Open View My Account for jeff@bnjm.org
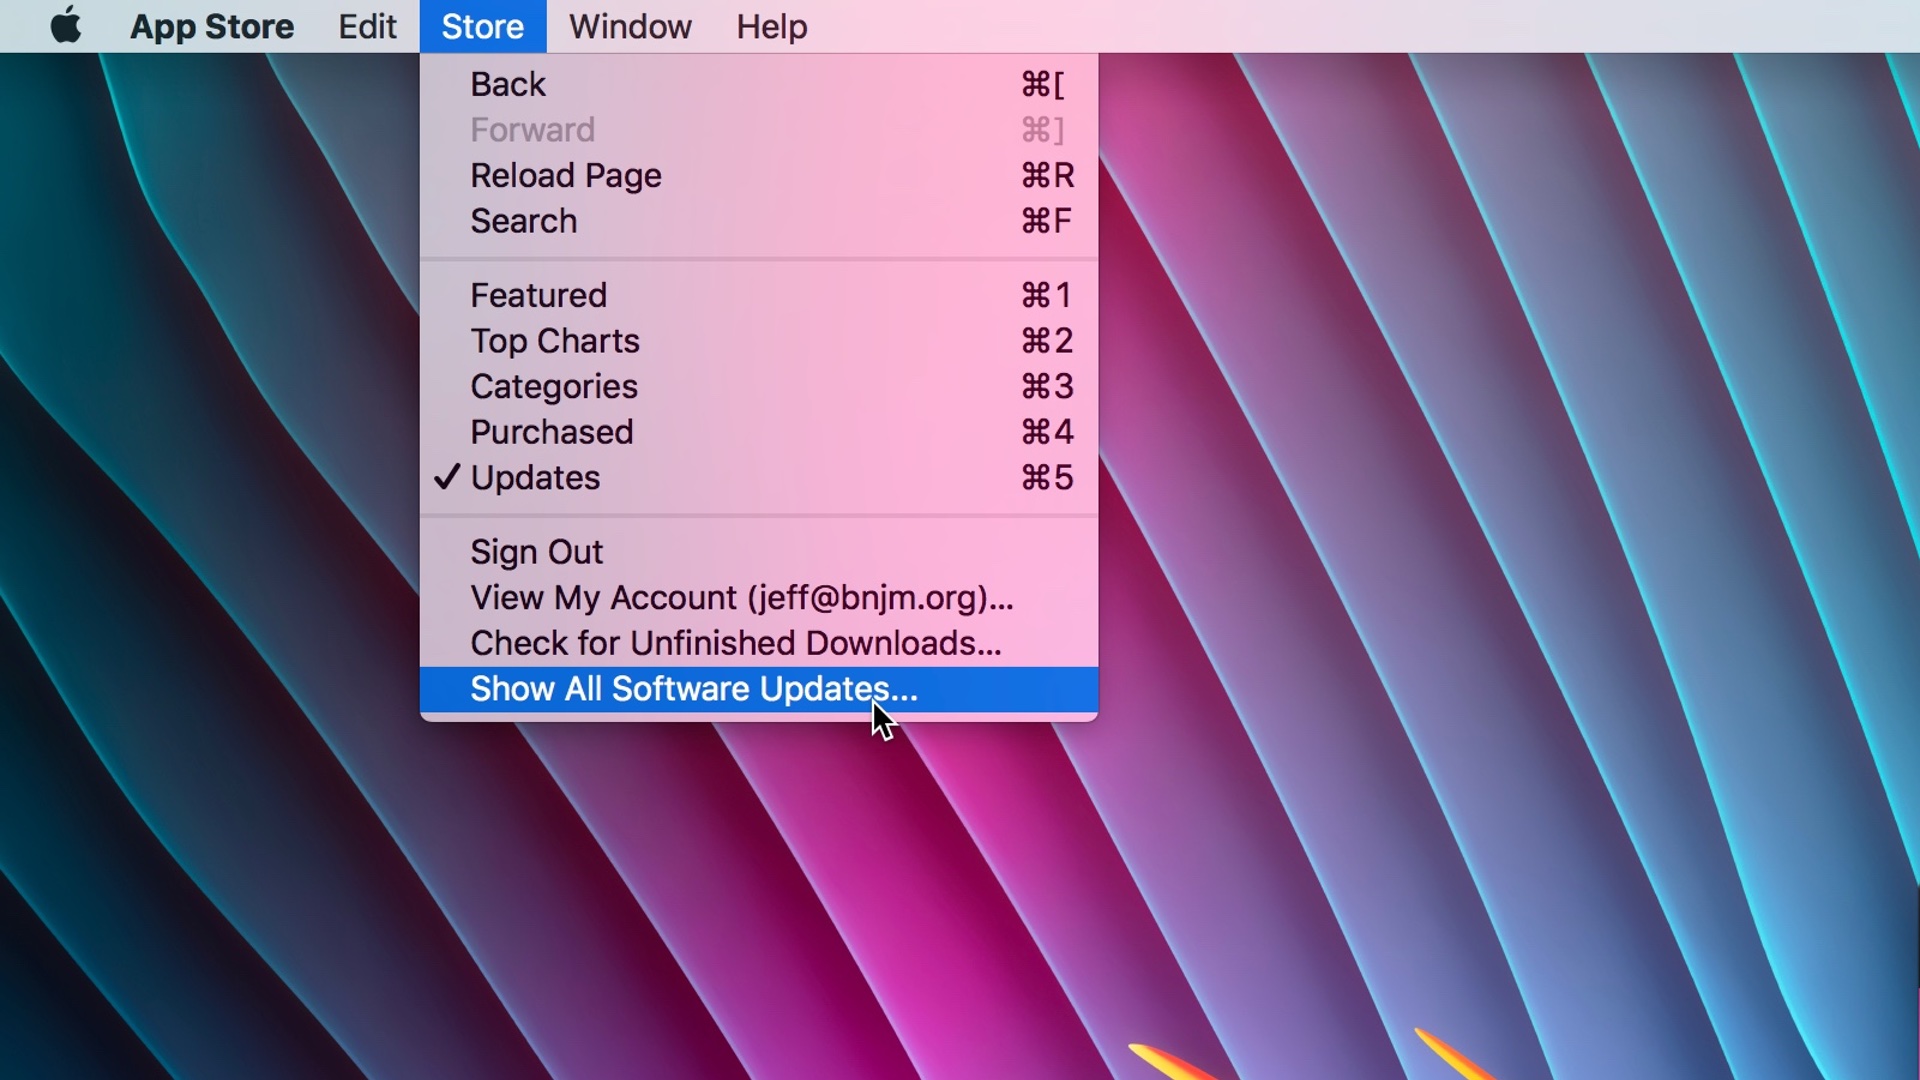This screenshot has height=1080, width=1920. (741, 598)
